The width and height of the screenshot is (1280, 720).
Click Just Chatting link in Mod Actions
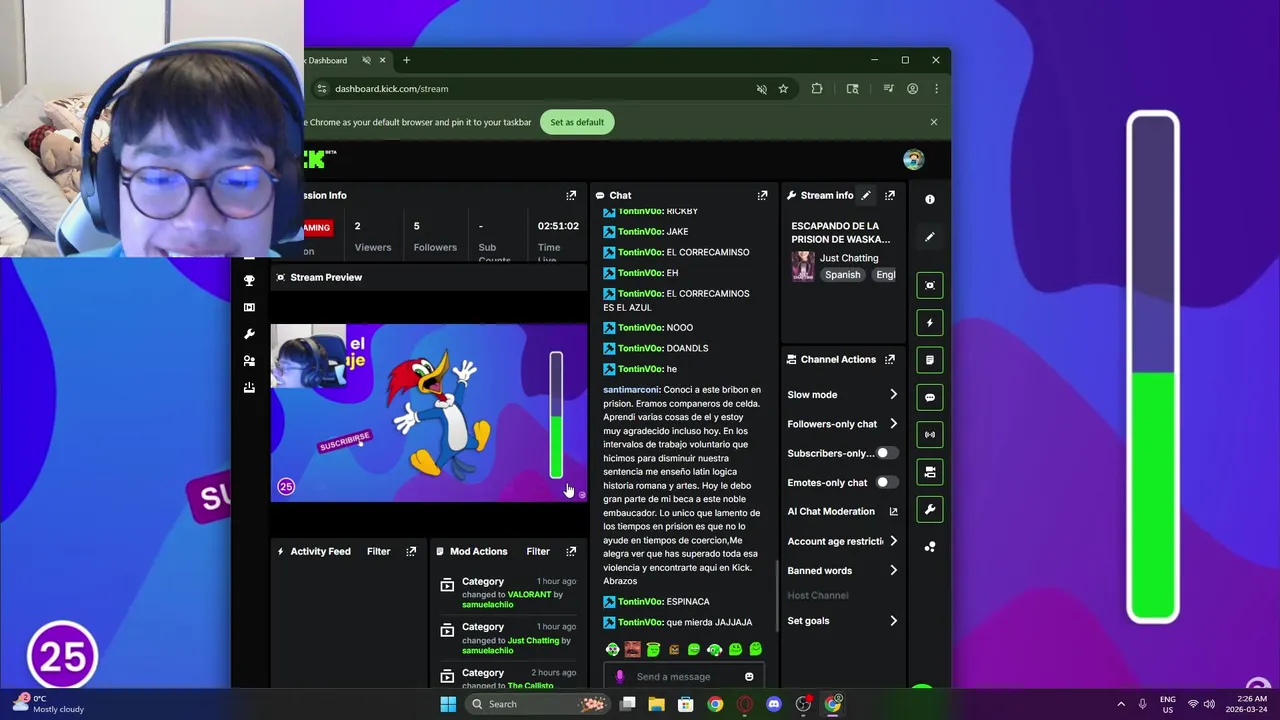(533, 640)
